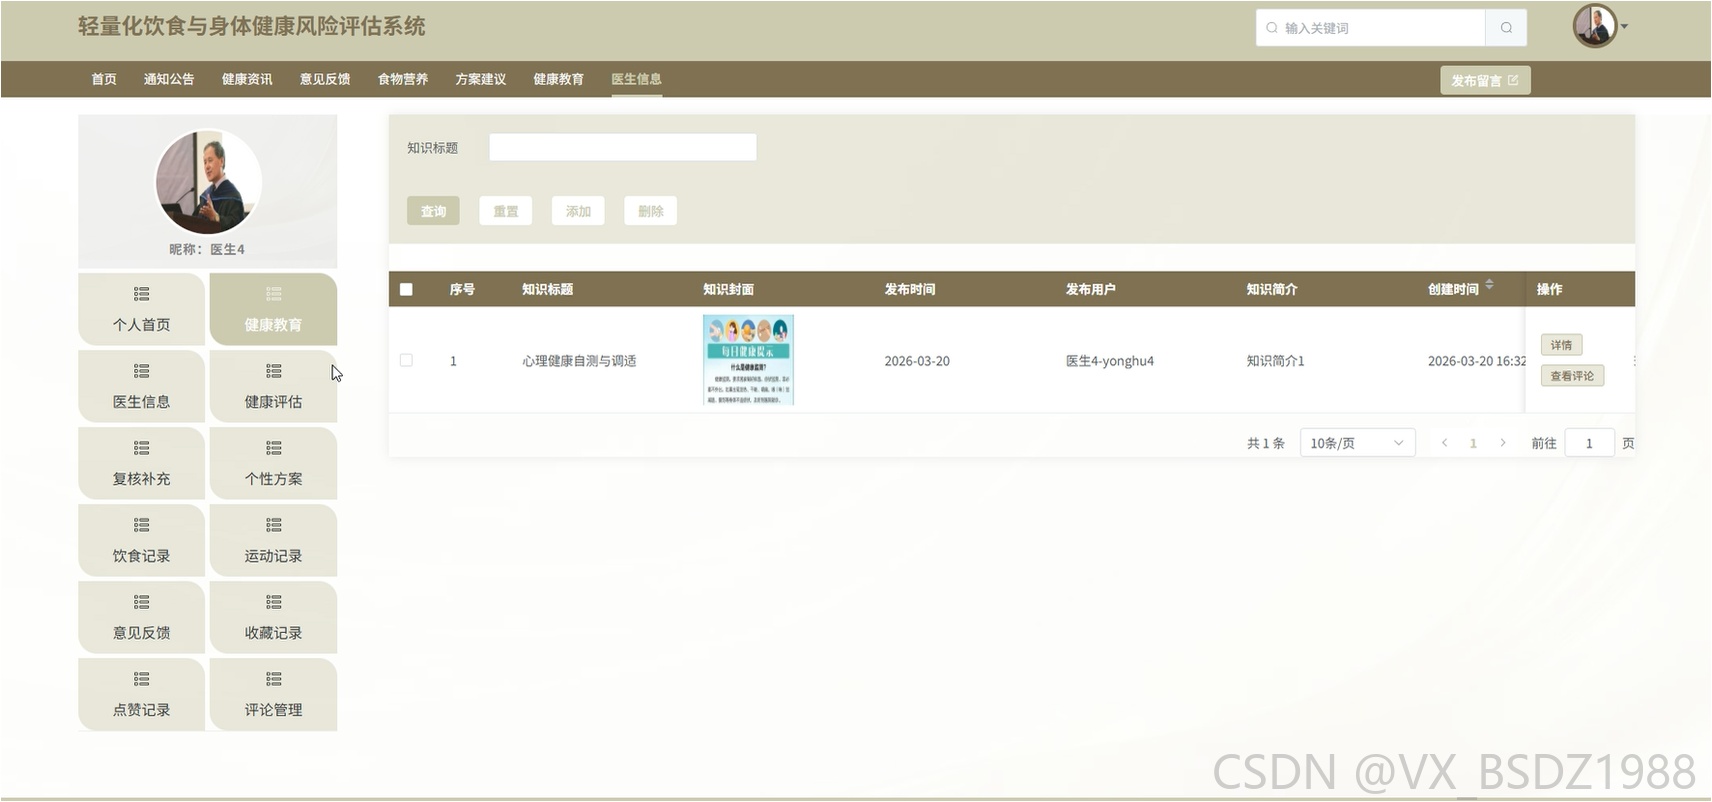Go to the previous page arrow

click(1444, 443)
